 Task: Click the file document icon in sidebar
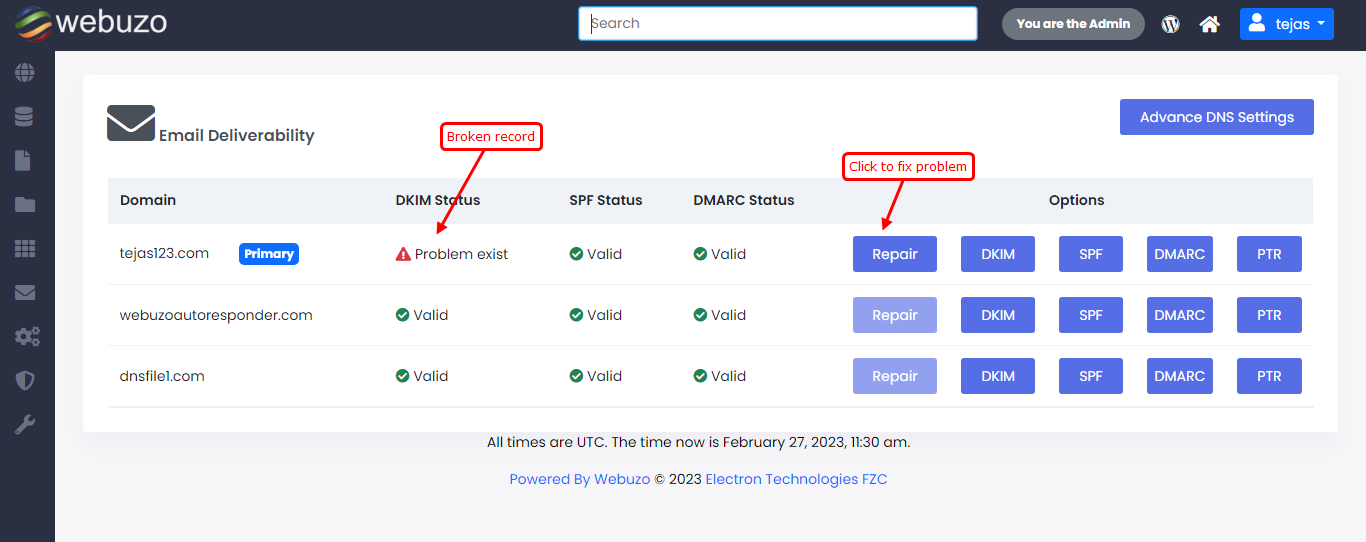(24, 161)
